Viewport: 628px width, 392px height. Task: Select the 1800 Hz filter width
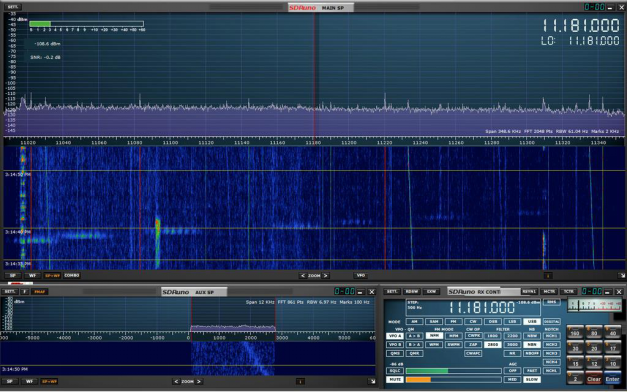(x=493, y=336)
